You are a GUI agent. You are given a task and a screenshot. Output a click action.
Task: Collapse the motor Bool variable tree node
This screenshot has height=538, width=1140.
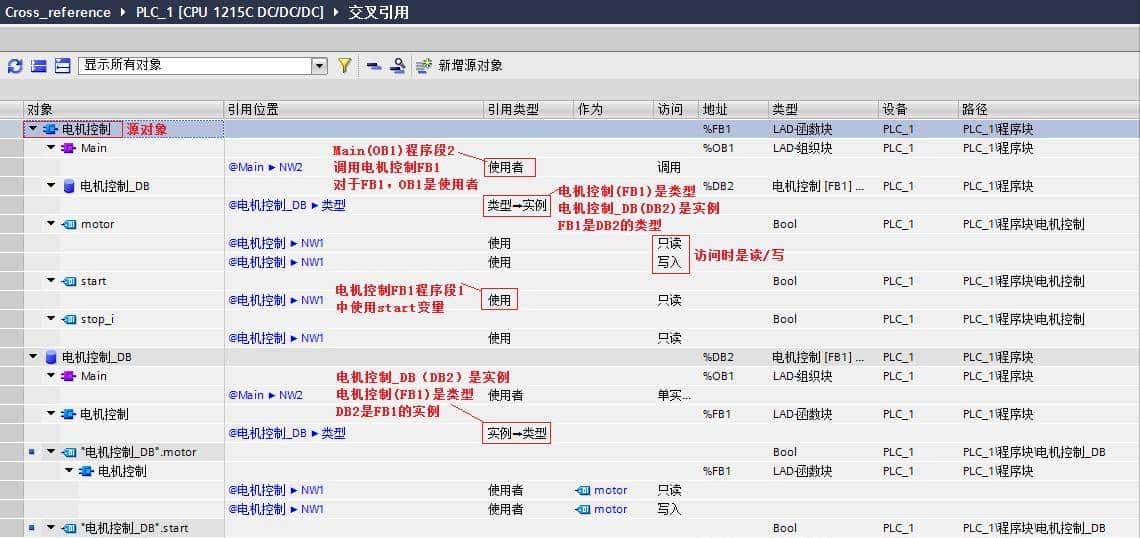tap(51, 224)
